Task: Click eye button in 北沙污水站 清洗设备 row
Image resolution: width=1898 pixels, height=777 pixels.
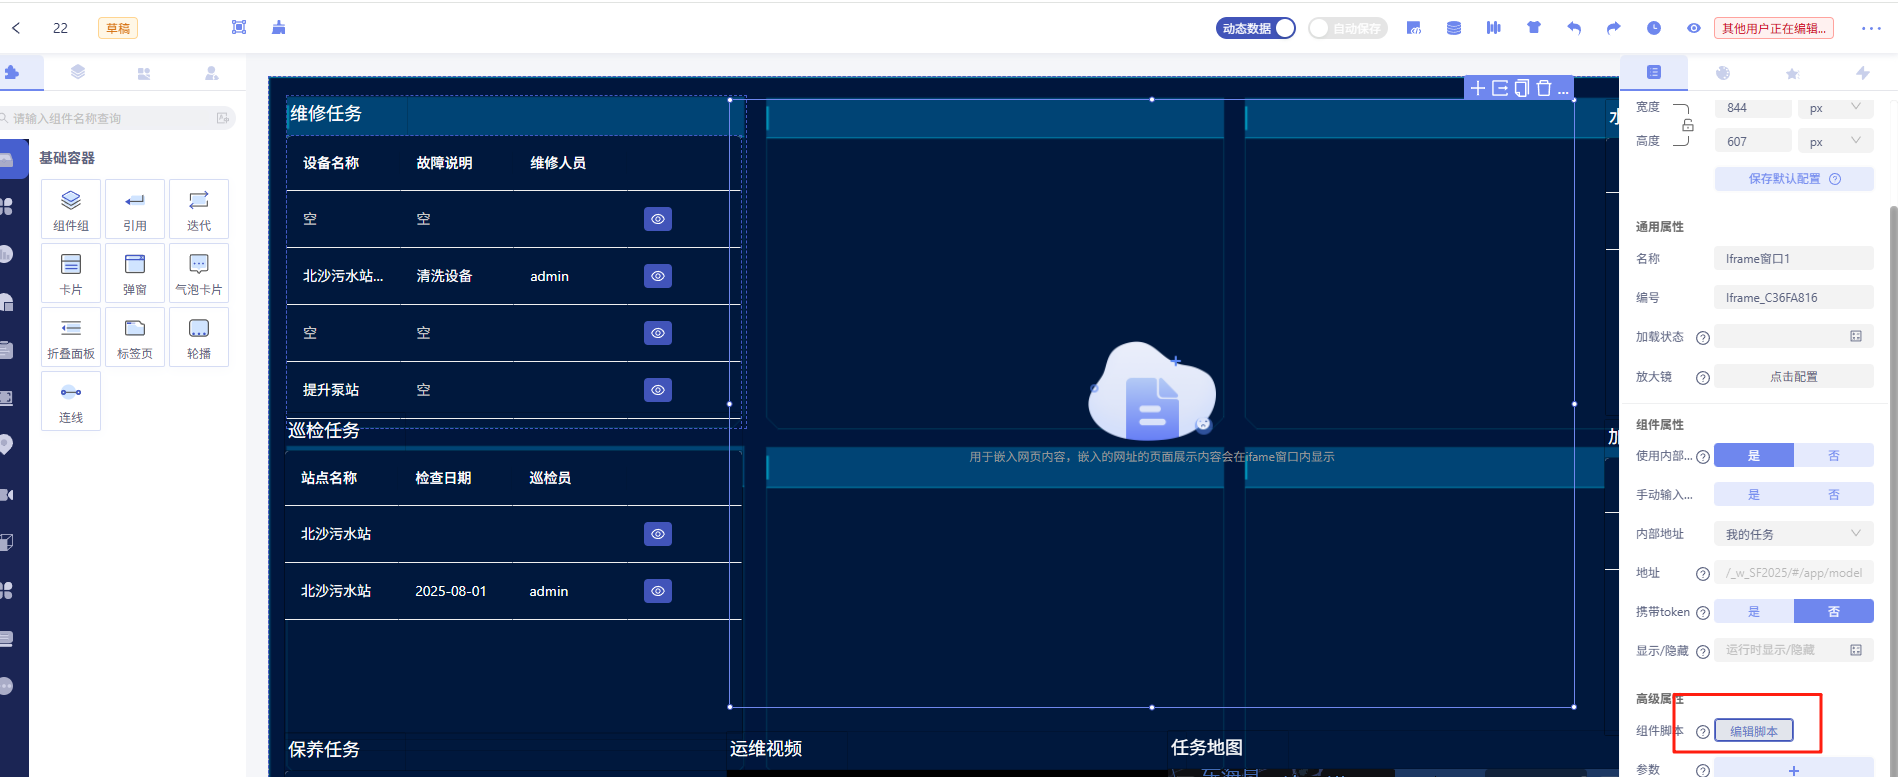Action: coord(658,276)
